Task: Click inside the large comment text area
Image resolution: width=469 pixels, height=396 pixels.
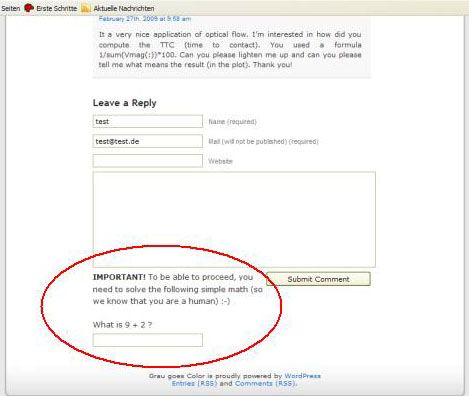Action: pyautogui.click(x=234, y=219)
